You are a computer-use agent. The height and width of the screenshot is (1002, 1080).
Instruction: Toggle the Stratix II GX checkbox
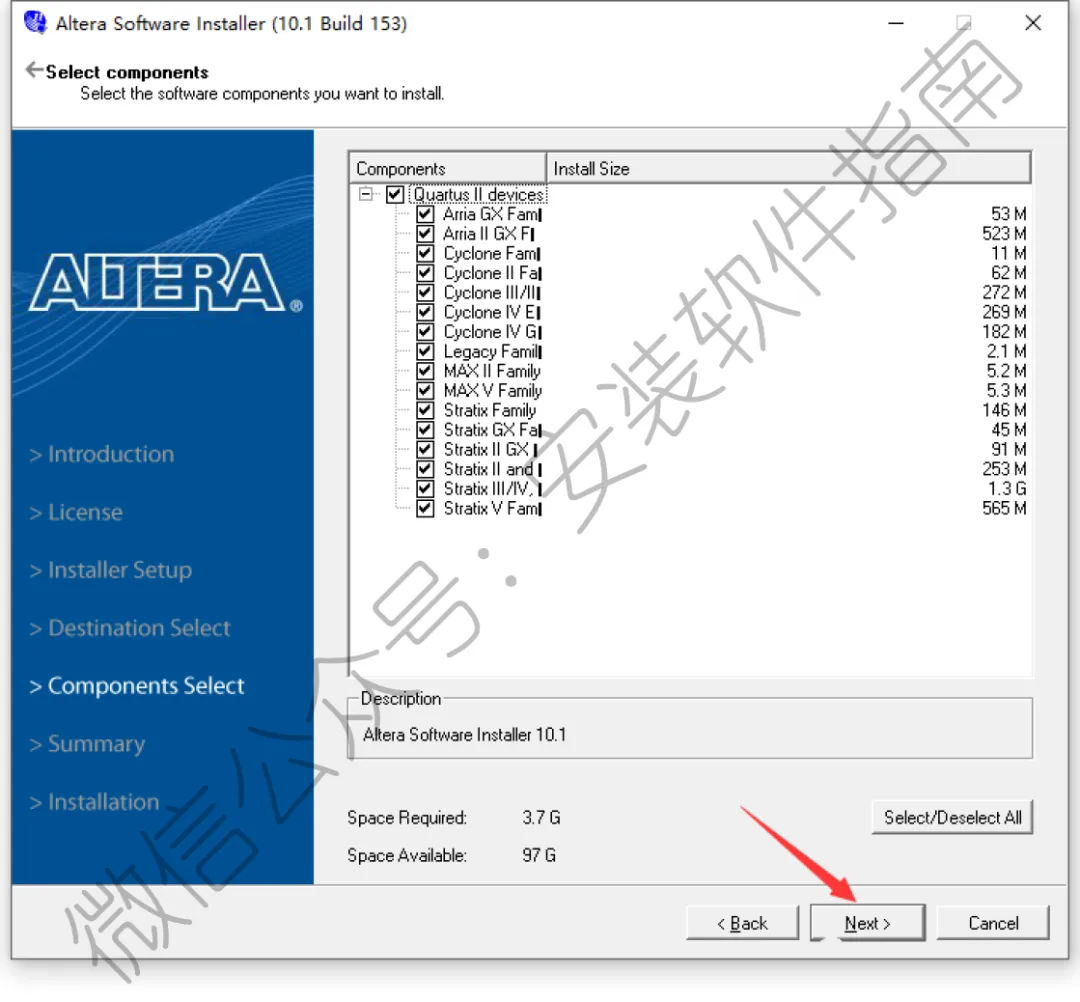pos(425,450)
